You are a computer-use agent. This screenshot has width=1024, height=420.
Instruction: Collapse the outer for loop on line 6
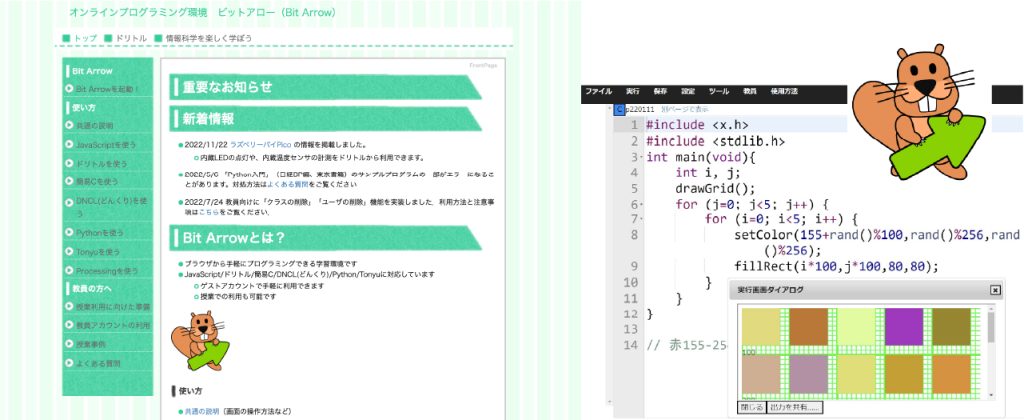(x=641, y=204)
